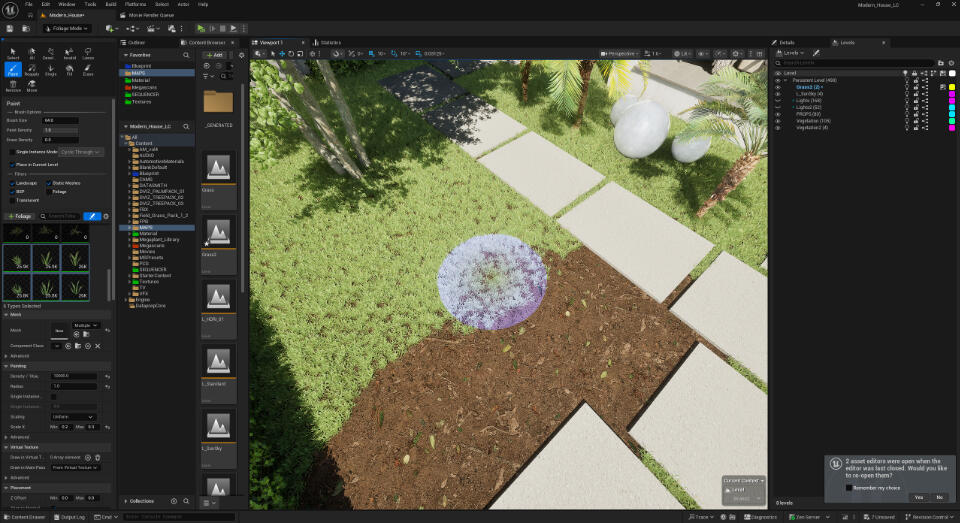Select the foliage Fill tool
The width and height of the screenshot is (960, 523).
click(x=69, y=69)
